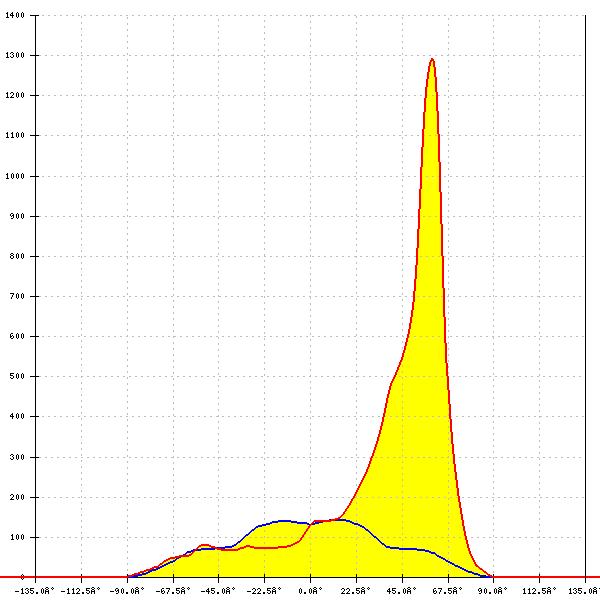Click the 300 label on vertical axis
Screen dimensions: 600x600
tap(17, 457)
